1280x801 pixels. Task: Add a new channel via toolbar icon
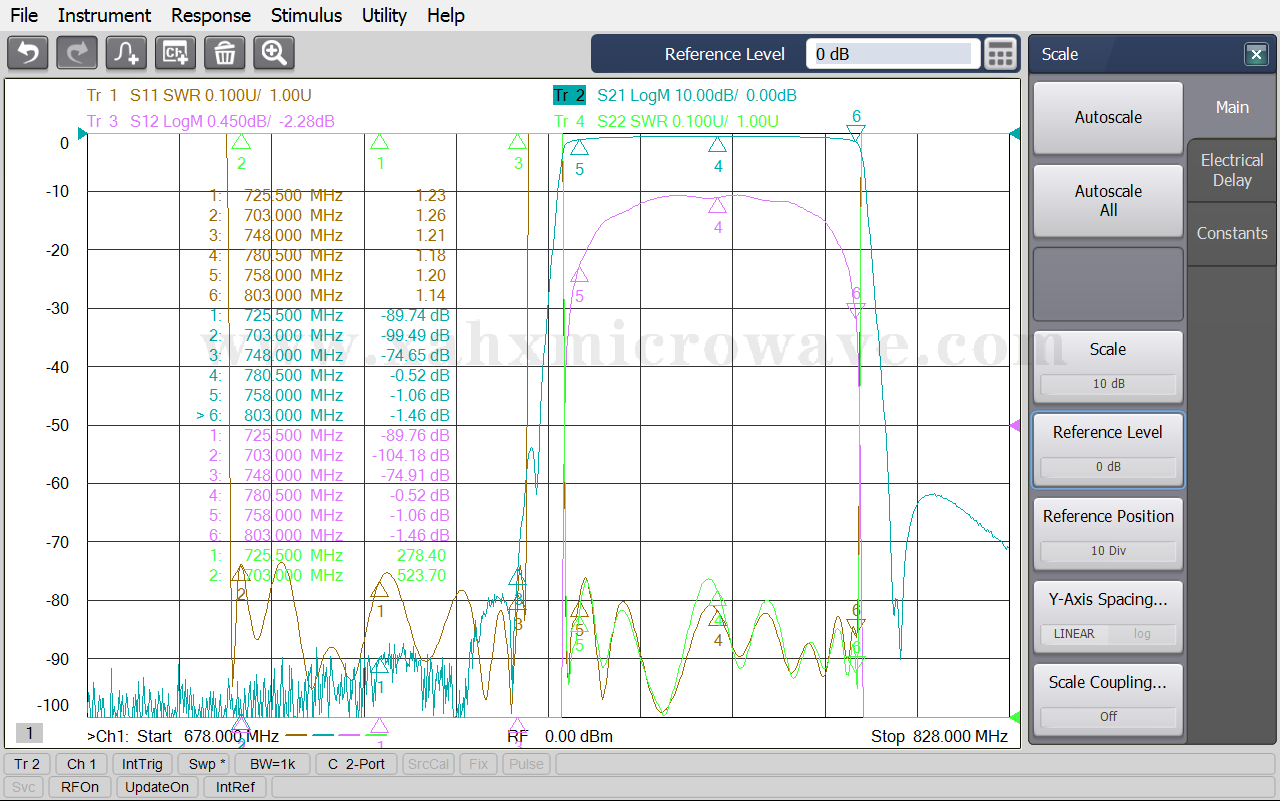(x=176, y=53)
